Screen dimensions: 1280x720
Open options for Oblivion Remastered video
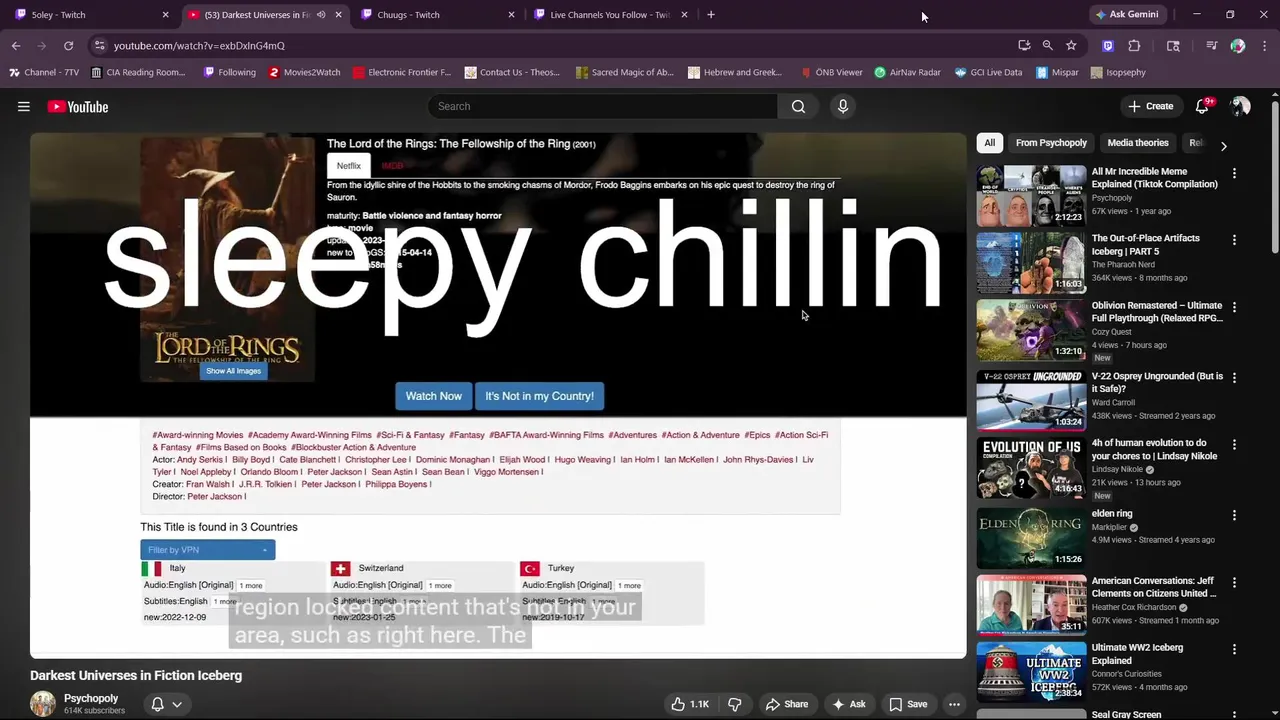[x=1234, y=307]
